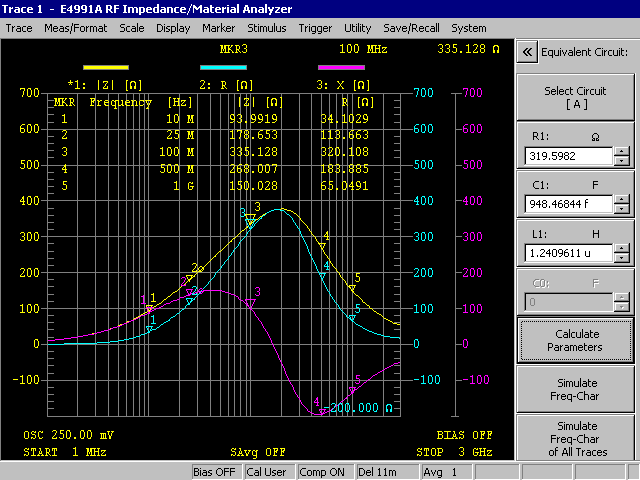This screenshot has width=640, height=480.
Task: Open the Trace menu
Action: click(x=19, y=28)
